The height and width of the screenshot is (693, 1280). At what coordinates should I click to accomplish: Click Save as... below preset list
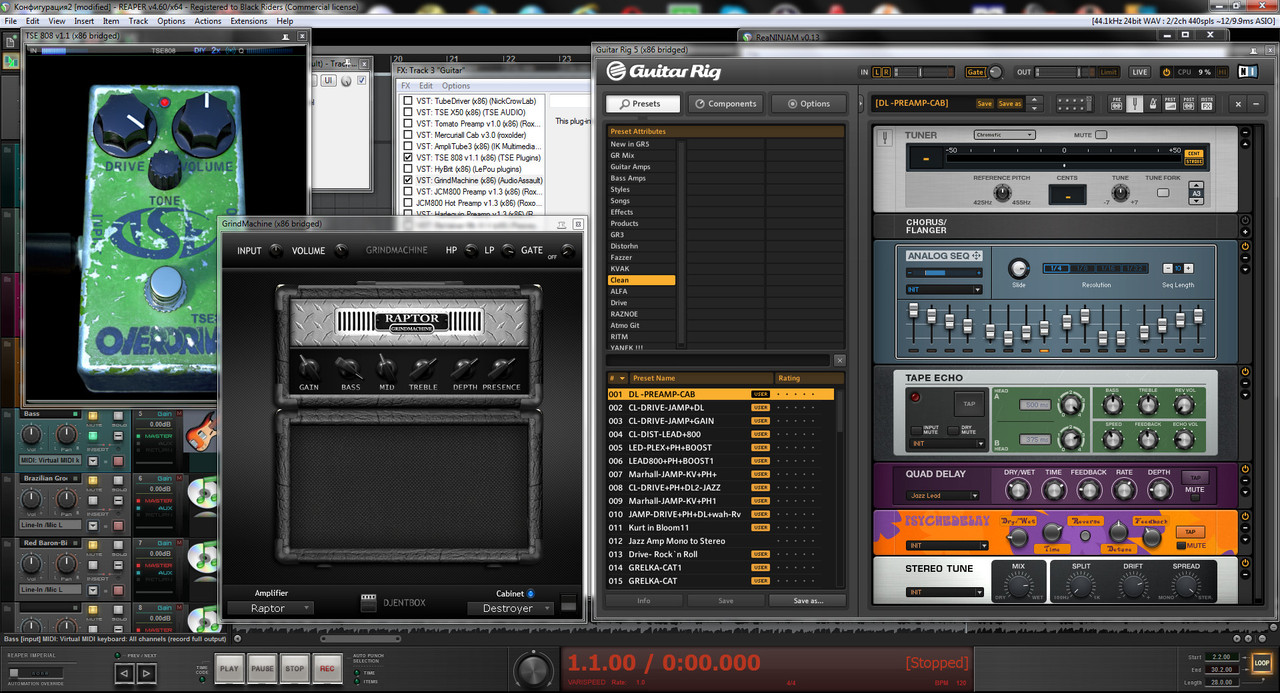coord(807,601)
